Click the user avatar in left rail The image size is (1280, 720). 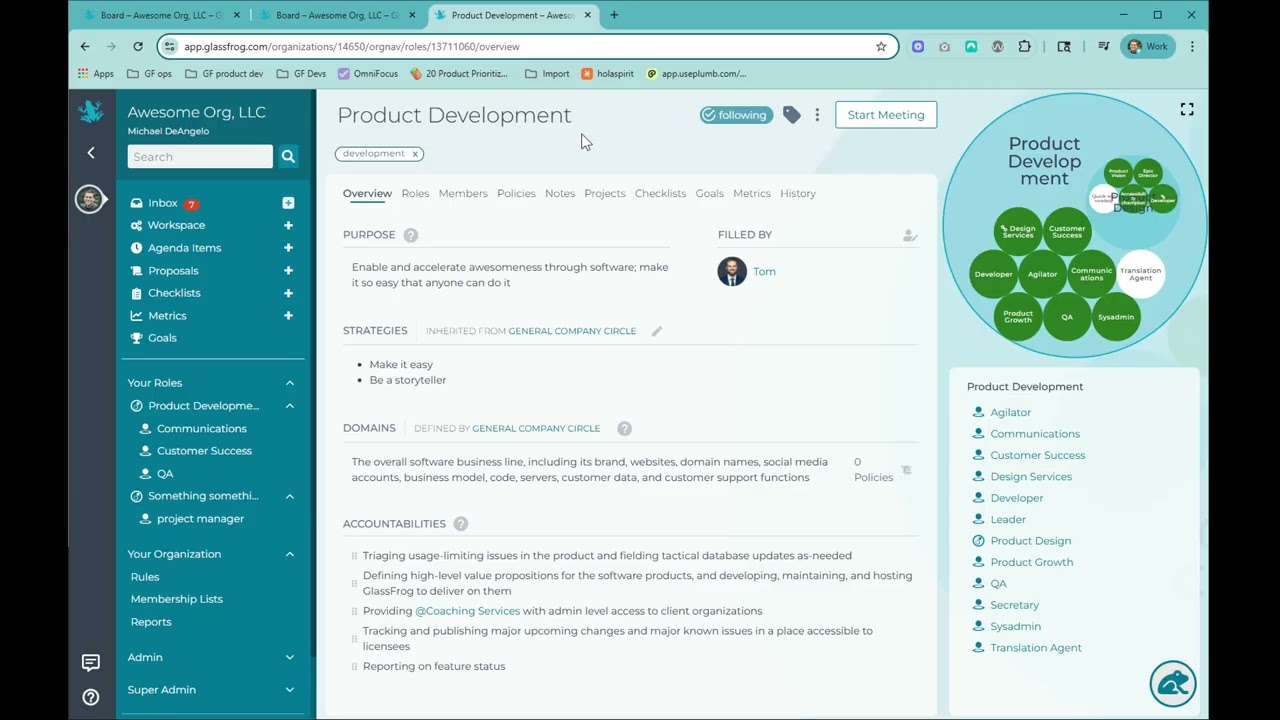(x=89, y=199)
